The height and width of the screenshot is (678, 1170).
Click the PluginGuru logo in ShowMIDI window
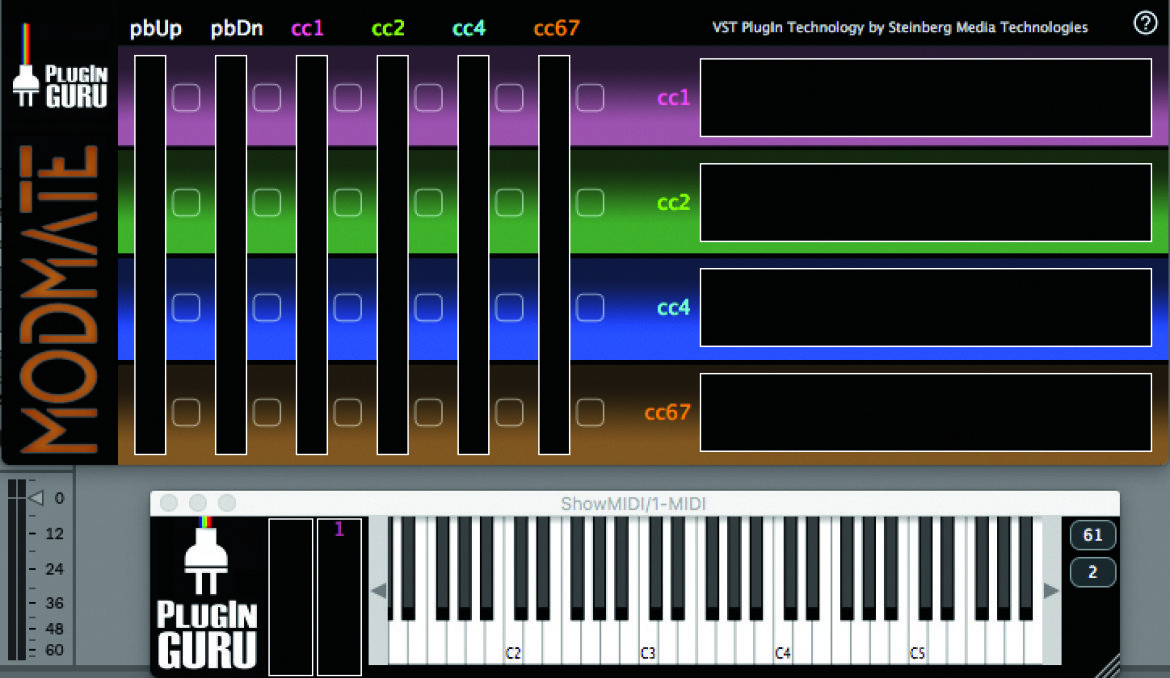pos(206,594)
